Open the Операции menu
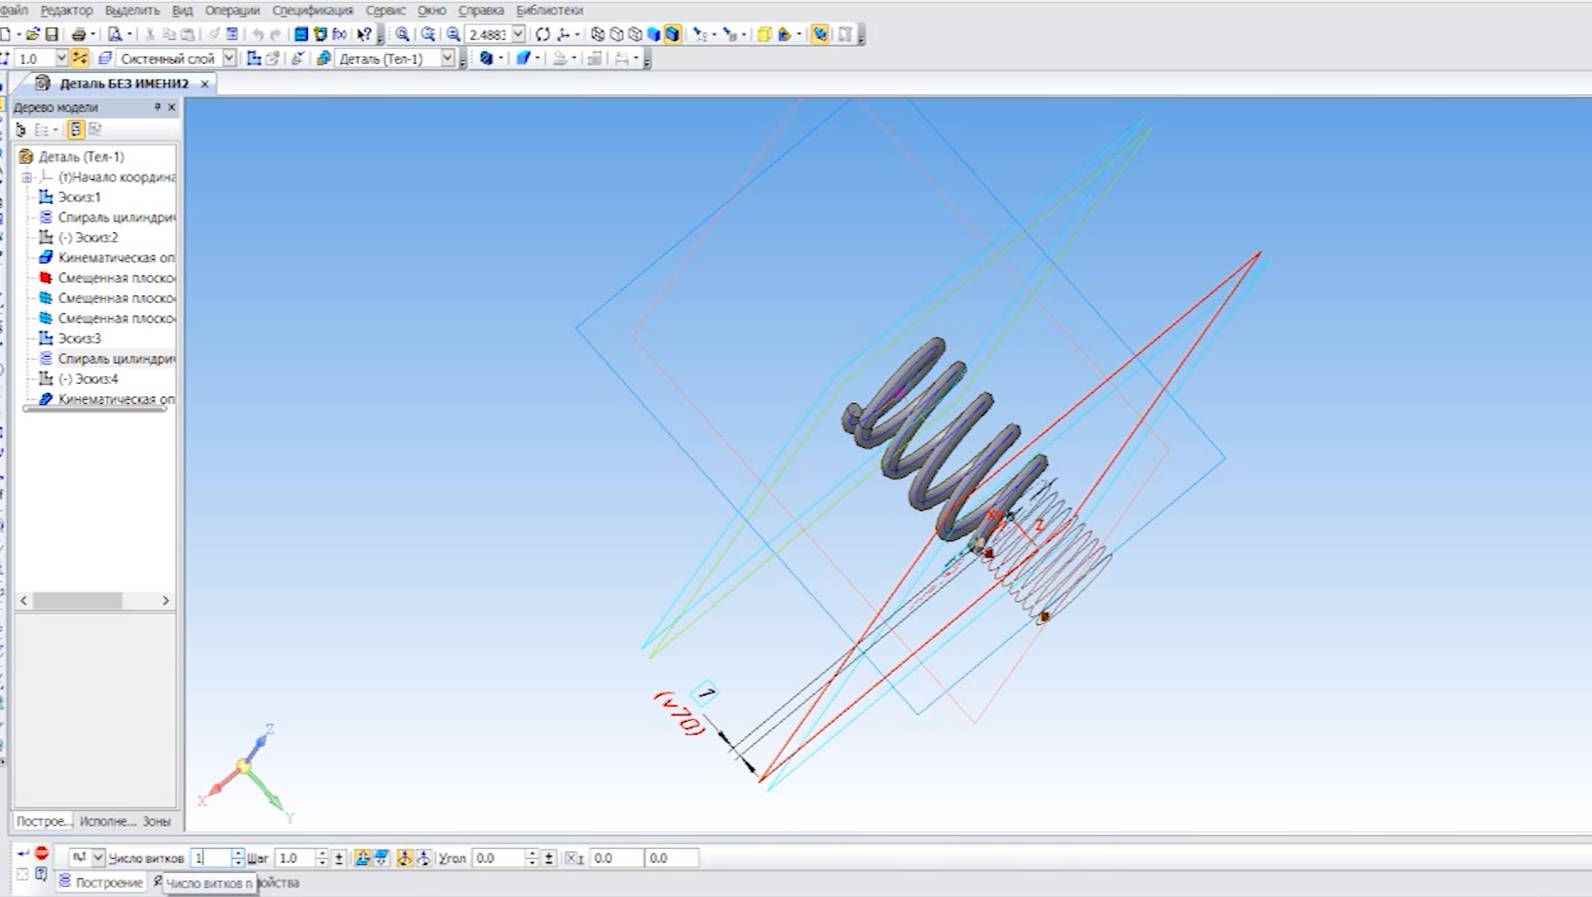 pyautogui.click(x=232, y=10)
